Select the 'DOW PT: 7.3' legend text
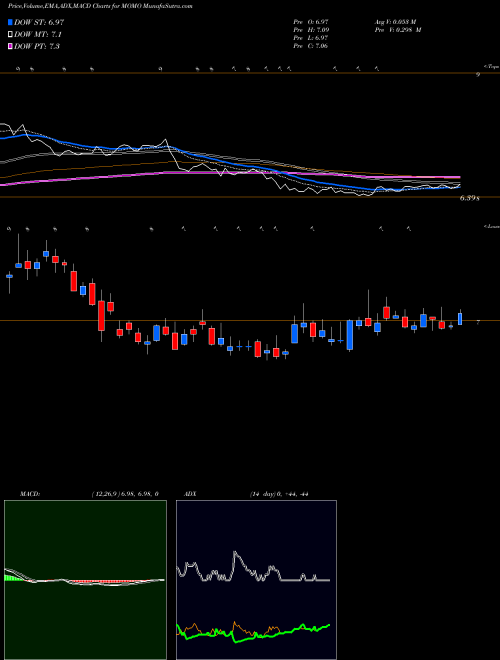 [37, 46]
